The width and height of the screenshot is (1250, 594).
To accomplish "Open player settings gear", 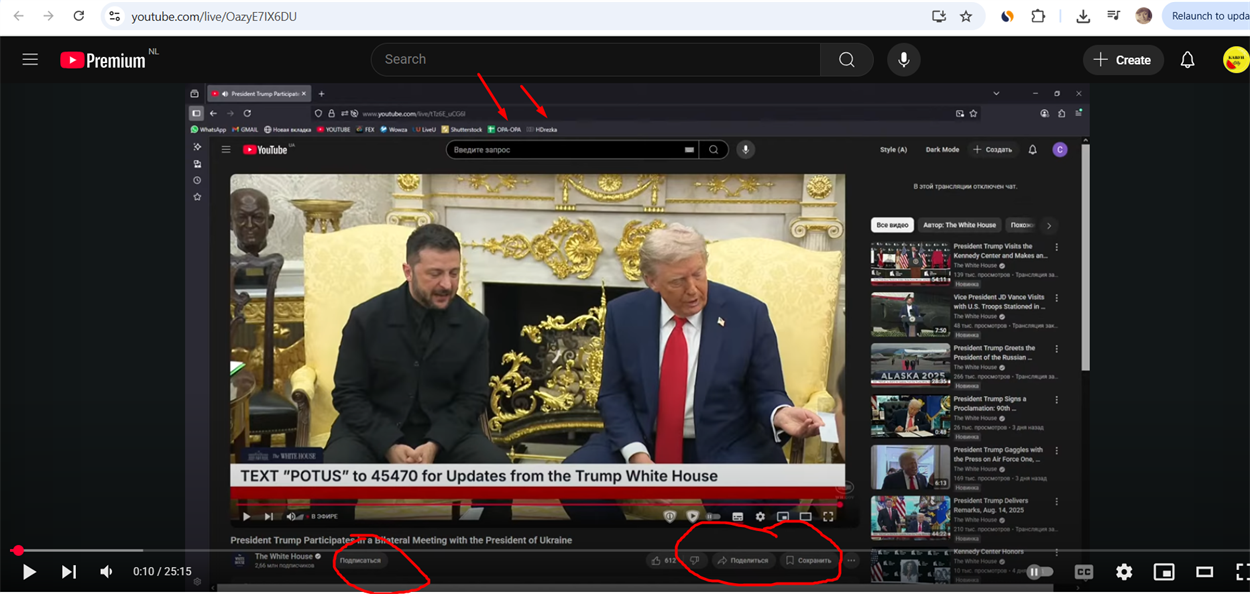I will pos(1124,572).
